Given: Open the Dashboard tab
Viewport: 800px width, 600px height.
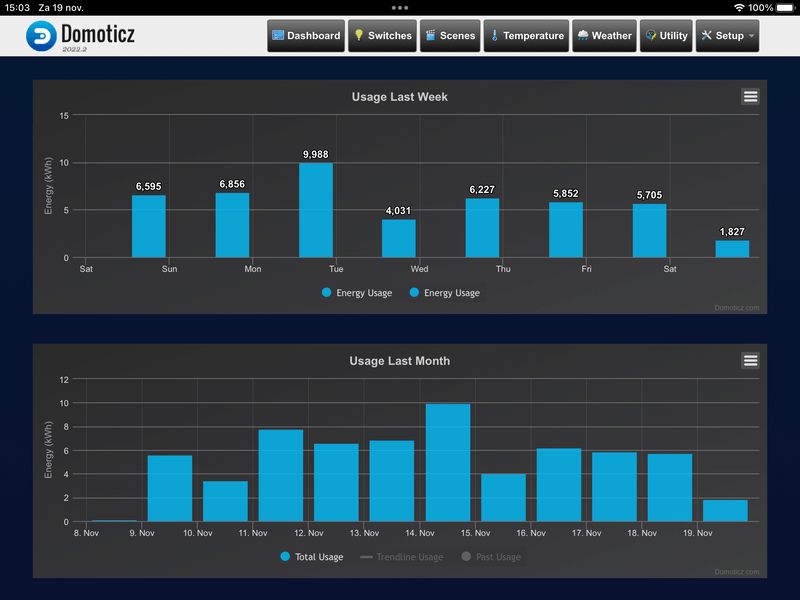Looking at the screenshot, I should click(x=306, y=36).
